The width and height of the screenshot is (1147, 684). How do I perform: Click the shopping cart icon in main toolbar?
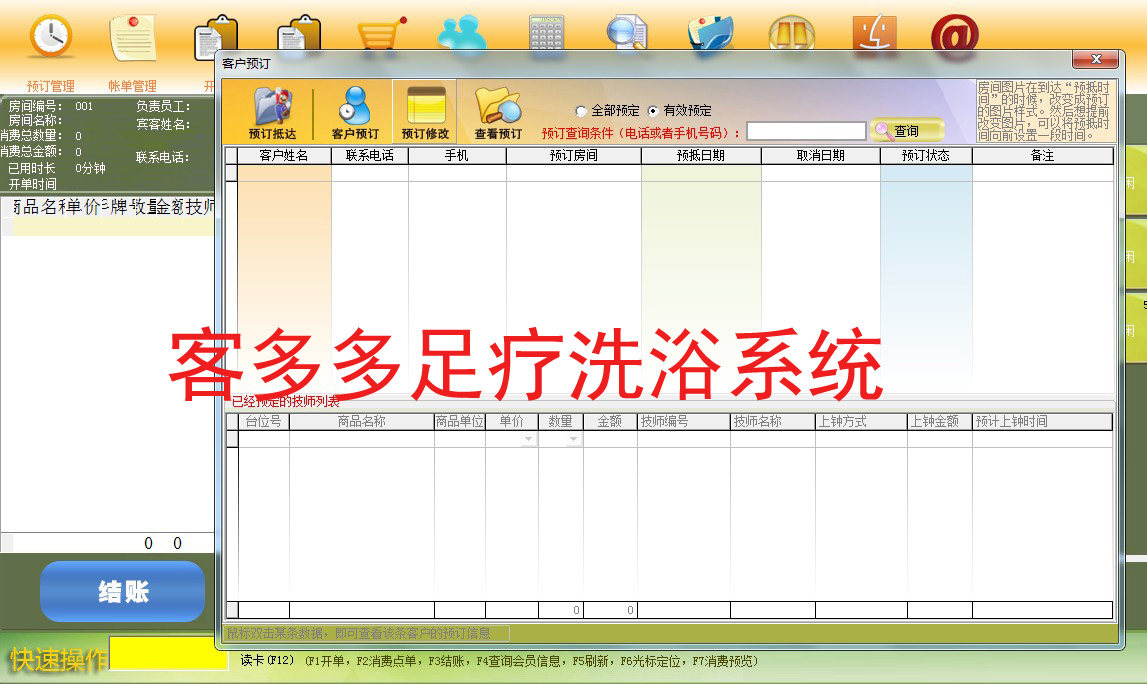[x=380, y=33]
